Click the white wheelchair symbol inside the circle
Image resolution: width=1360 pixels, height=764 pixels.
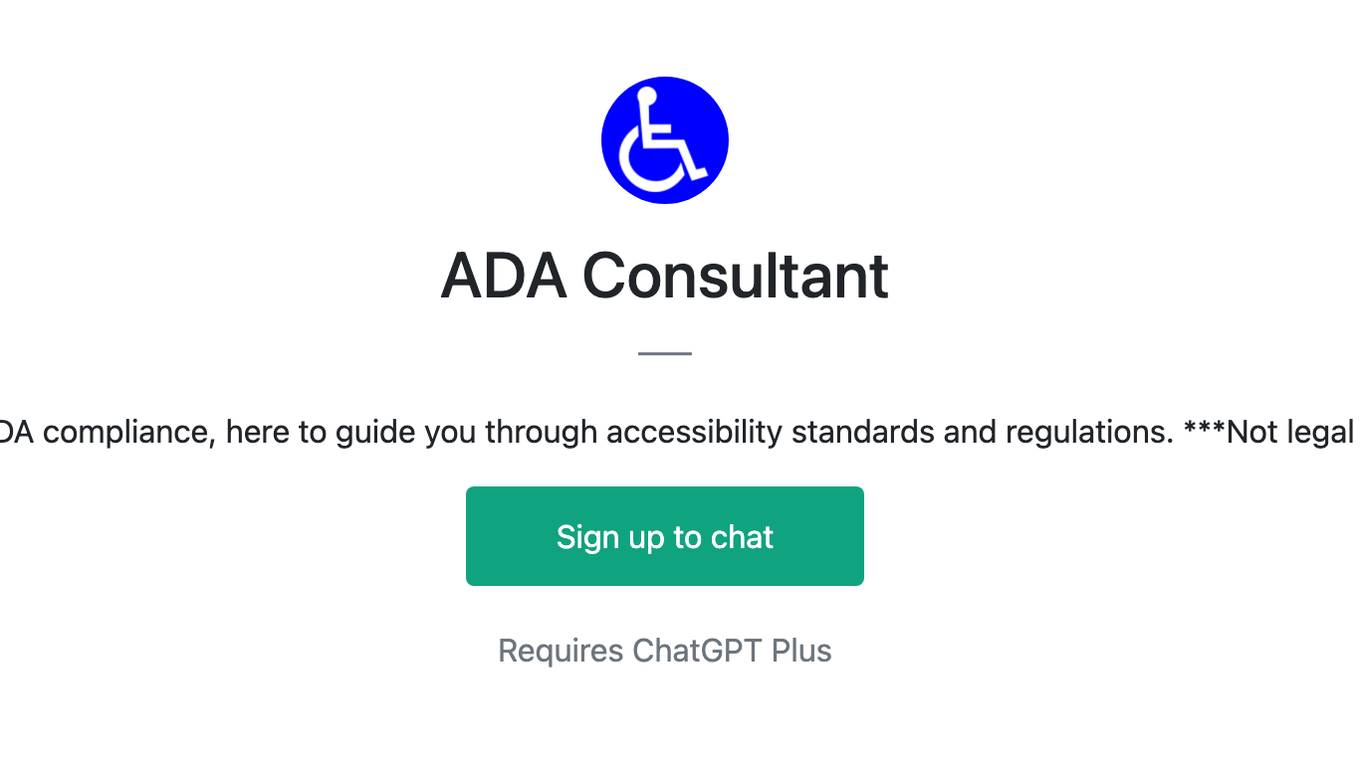(662, 140)
